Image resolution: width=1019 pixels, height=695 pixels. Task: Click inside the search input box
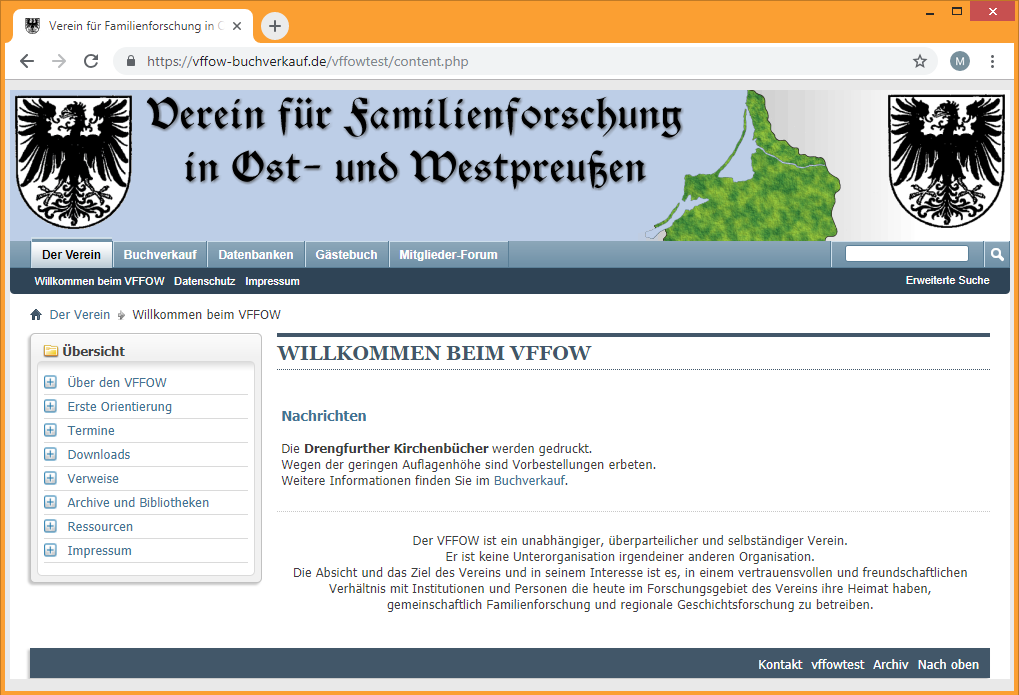[905, 253]
